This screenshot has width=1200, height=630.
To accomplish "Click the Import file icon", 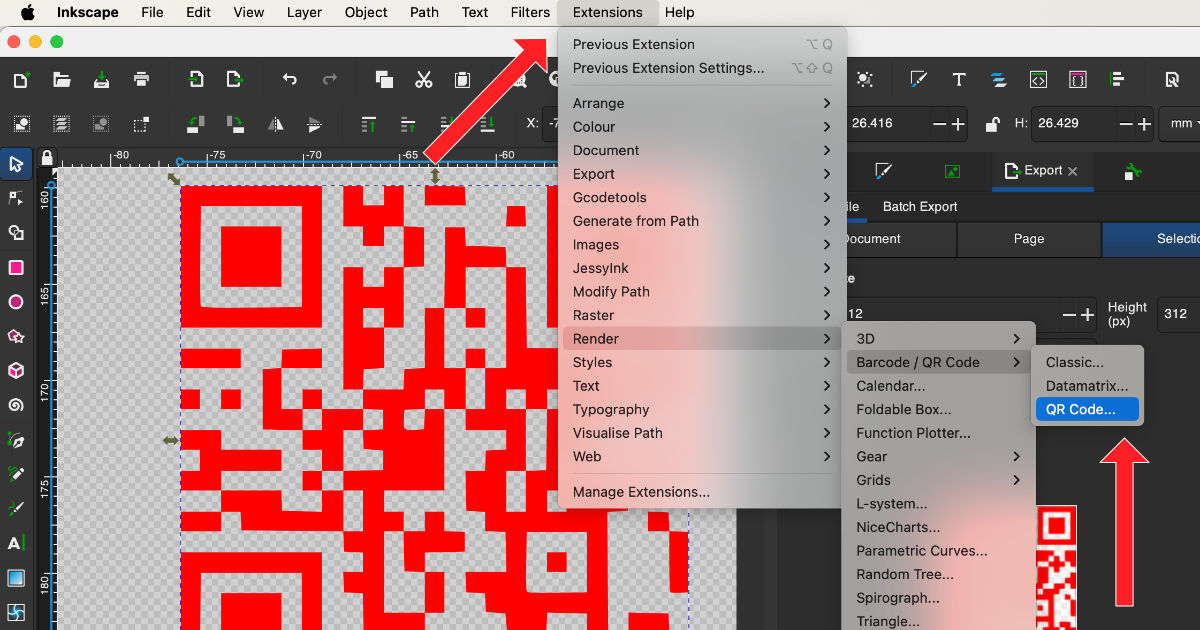I will 196,80.
